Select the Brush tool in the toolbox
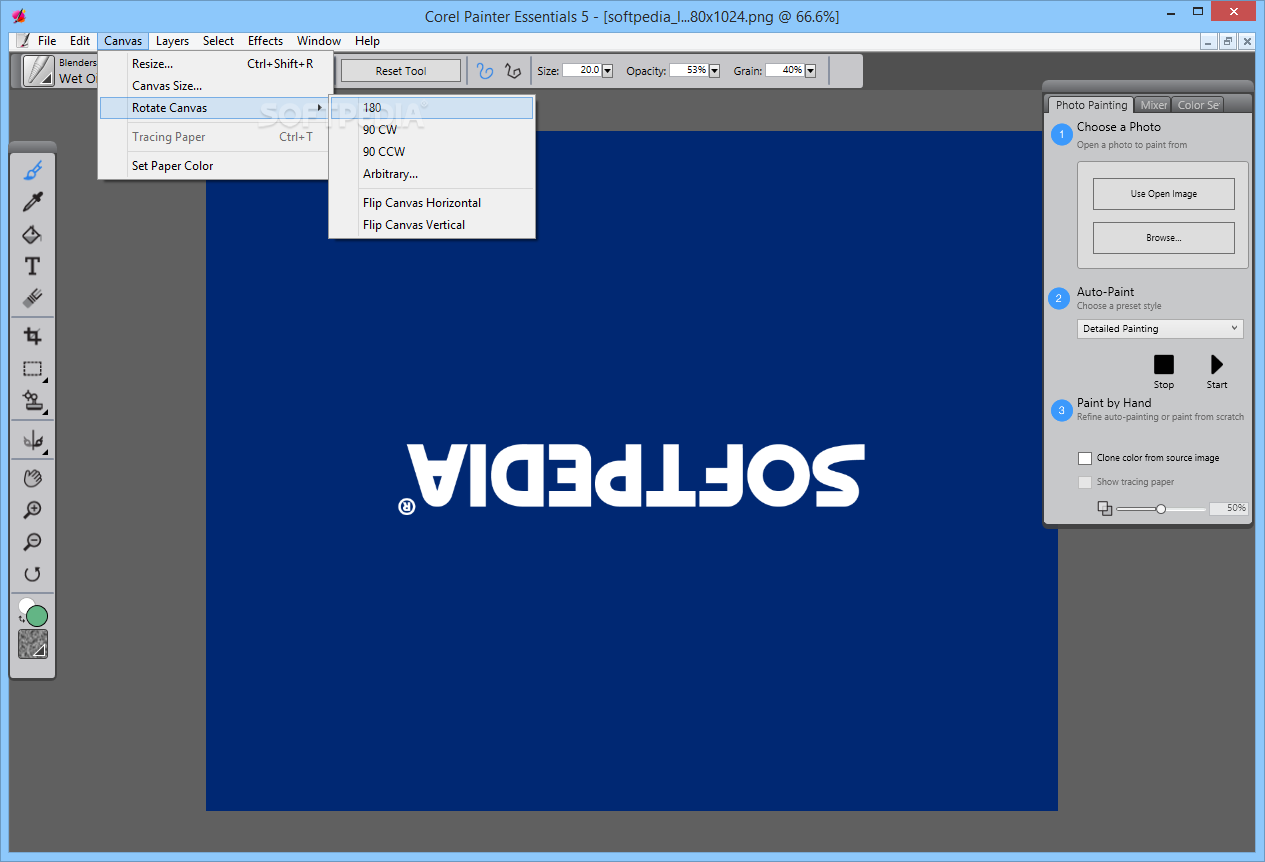Viewport: 1265px width, 862px height. [x=32, y=171]
